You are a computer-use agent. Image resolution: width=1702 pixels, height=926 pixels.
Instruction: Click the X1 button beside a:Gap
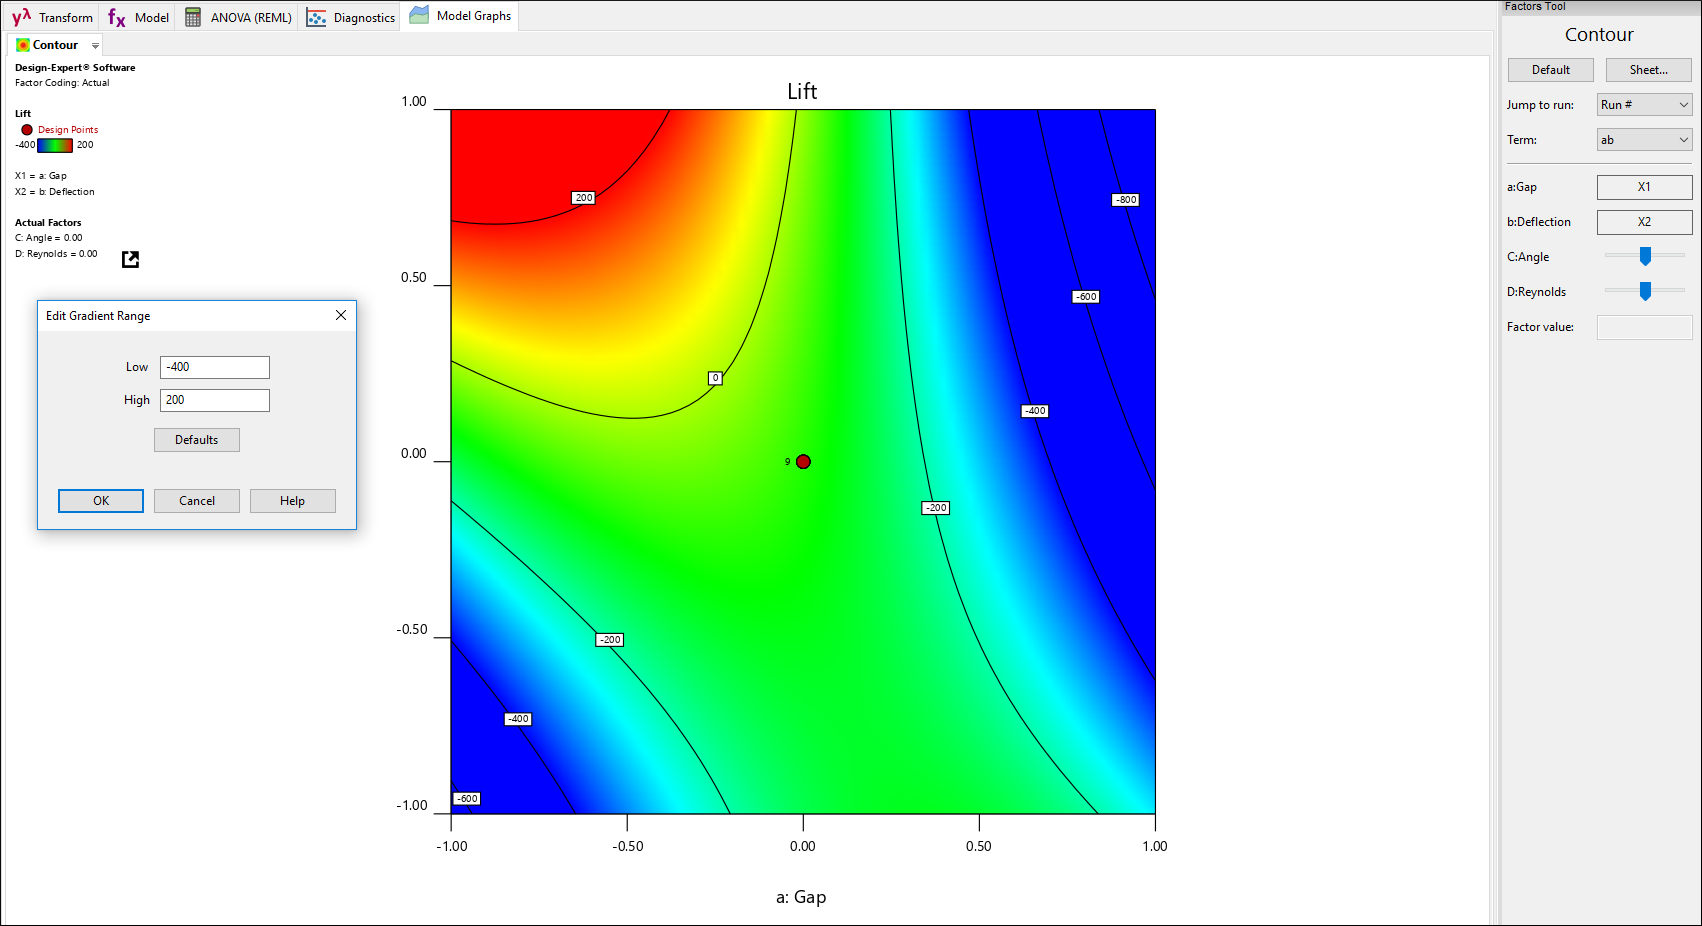click(1644, 187)
